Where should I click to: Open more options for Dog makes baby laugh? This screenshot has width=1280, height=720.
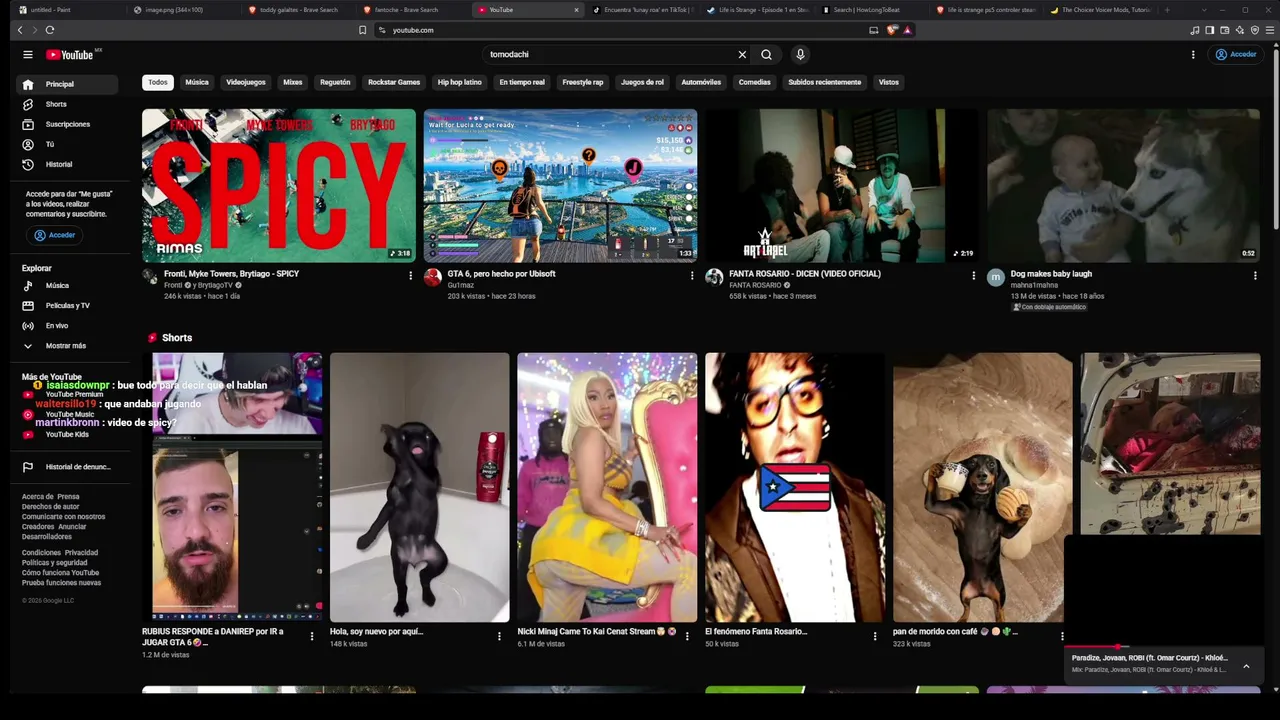[1255, 276]
